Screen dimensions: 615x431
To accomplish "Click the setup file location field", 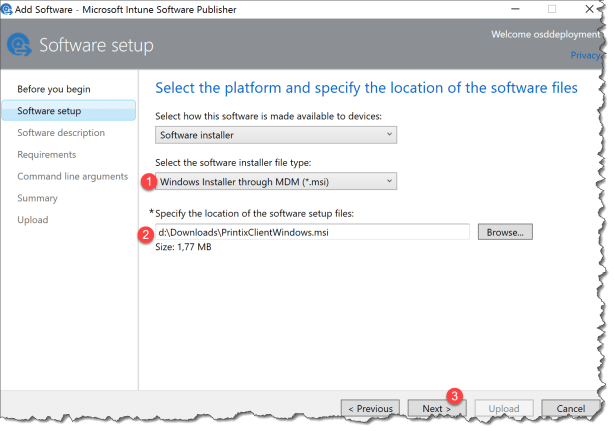I will [x=312, y=232].
